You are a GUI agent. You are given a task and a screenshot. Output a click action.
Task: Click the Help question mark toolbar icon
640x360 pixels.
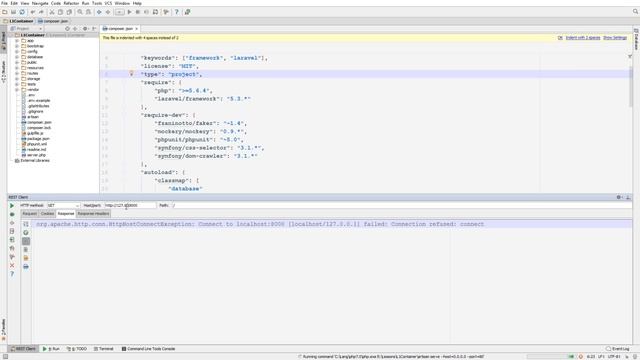177,12
